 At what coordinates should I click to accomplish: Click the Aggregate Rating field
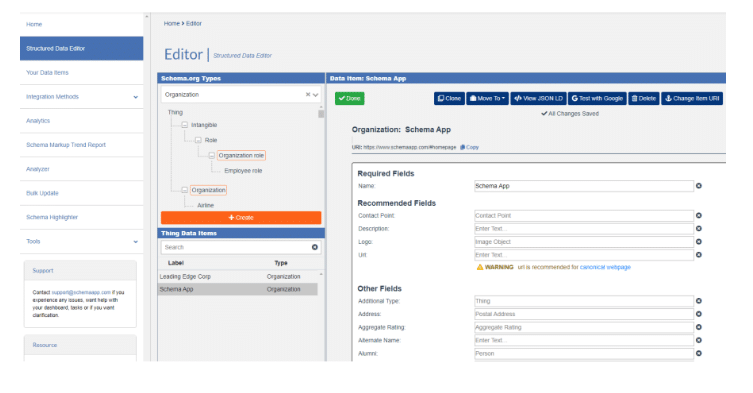(584, 327)
